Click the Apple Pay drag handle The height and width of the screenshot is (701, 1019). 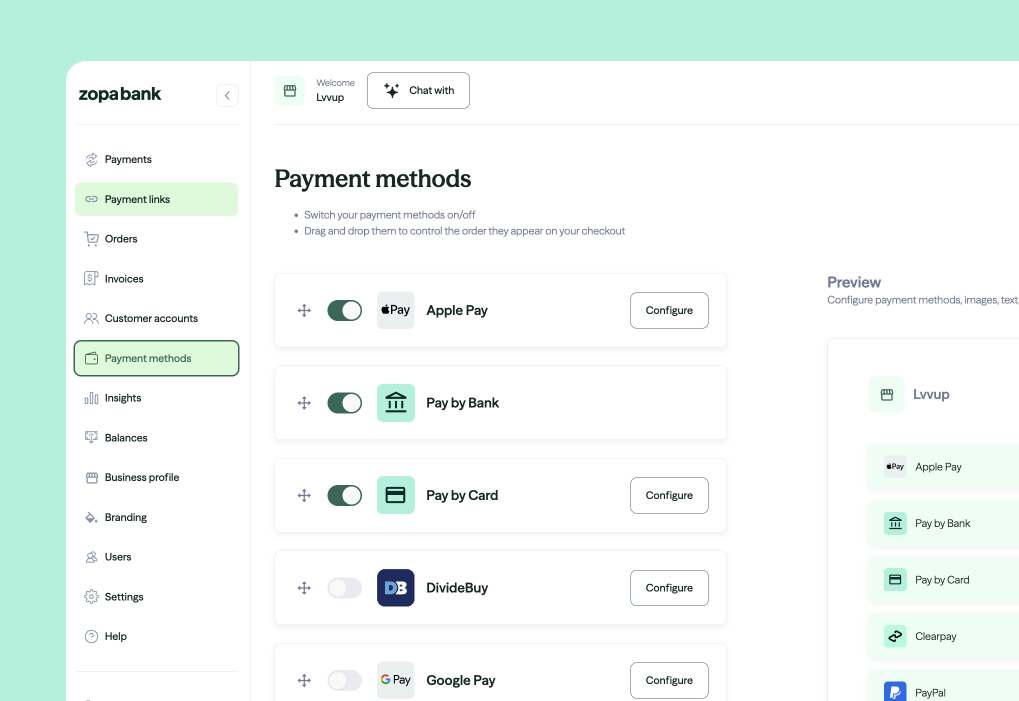tap(304, 311)
